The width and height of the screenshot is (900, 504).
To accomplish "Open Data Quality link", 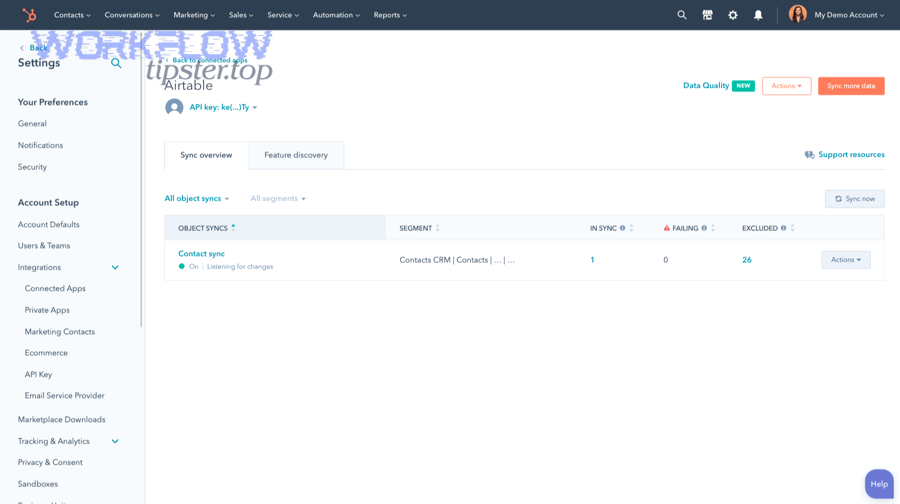I will pyautogui.click(x=706, y=86).
